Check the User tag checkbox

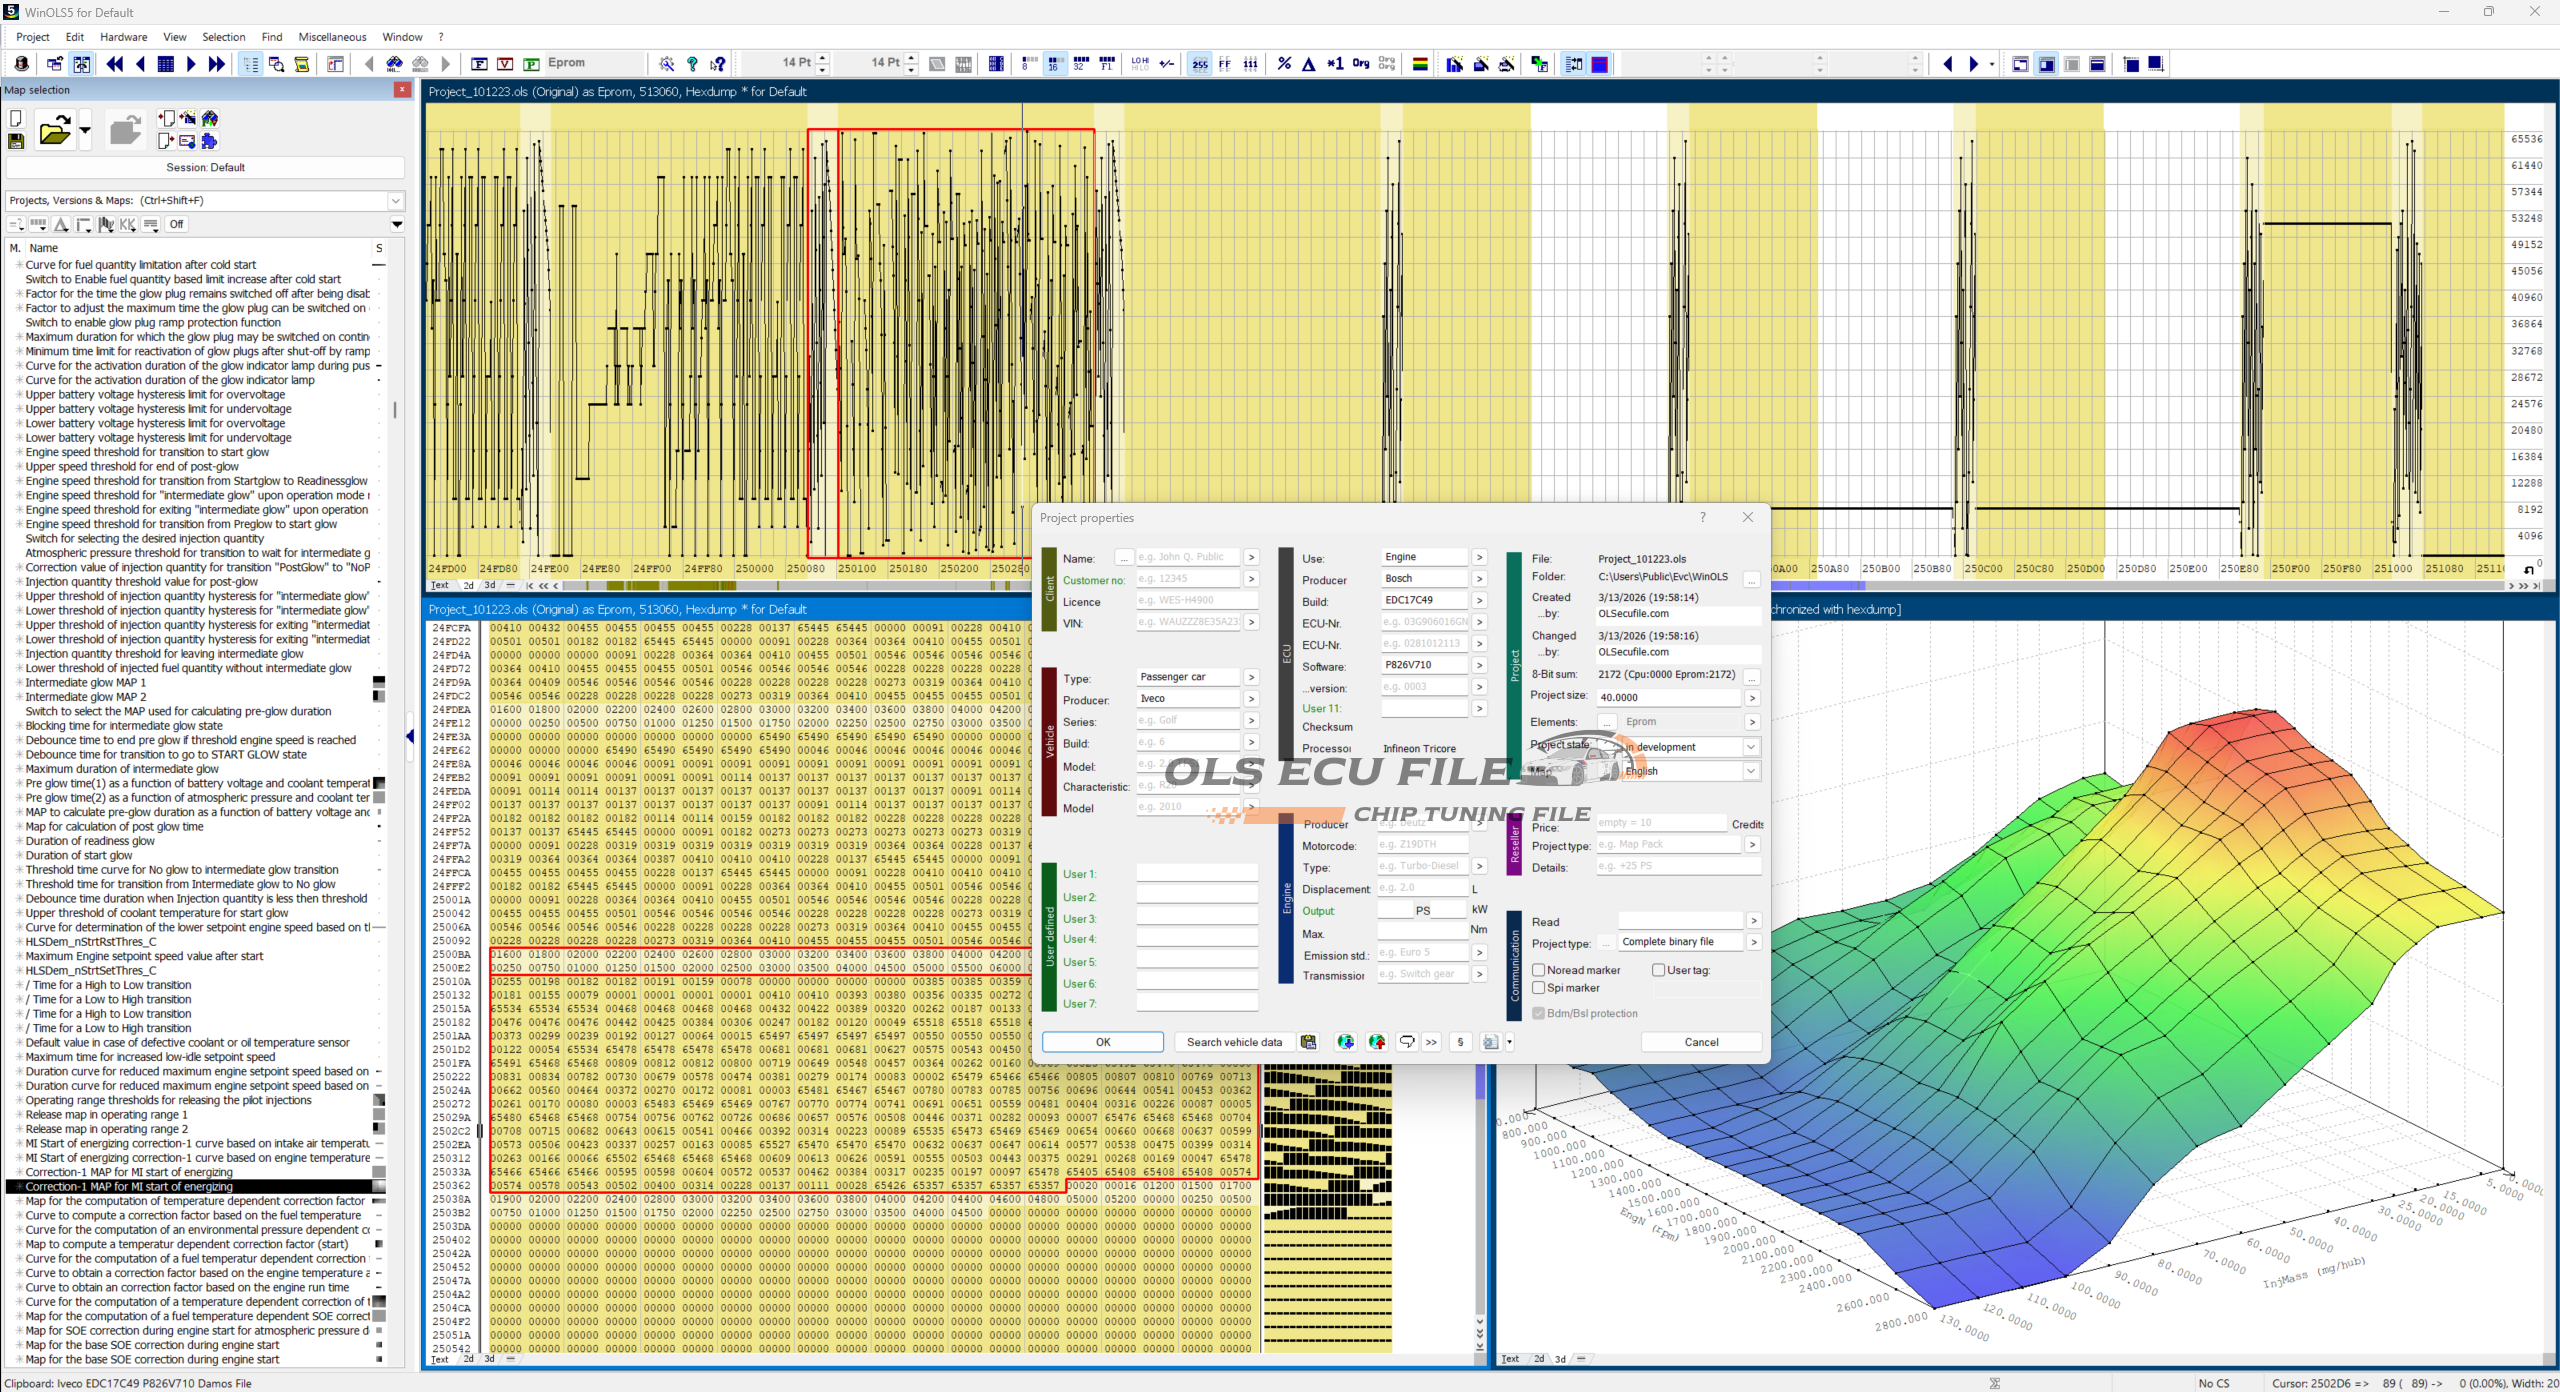point(1658,970)
